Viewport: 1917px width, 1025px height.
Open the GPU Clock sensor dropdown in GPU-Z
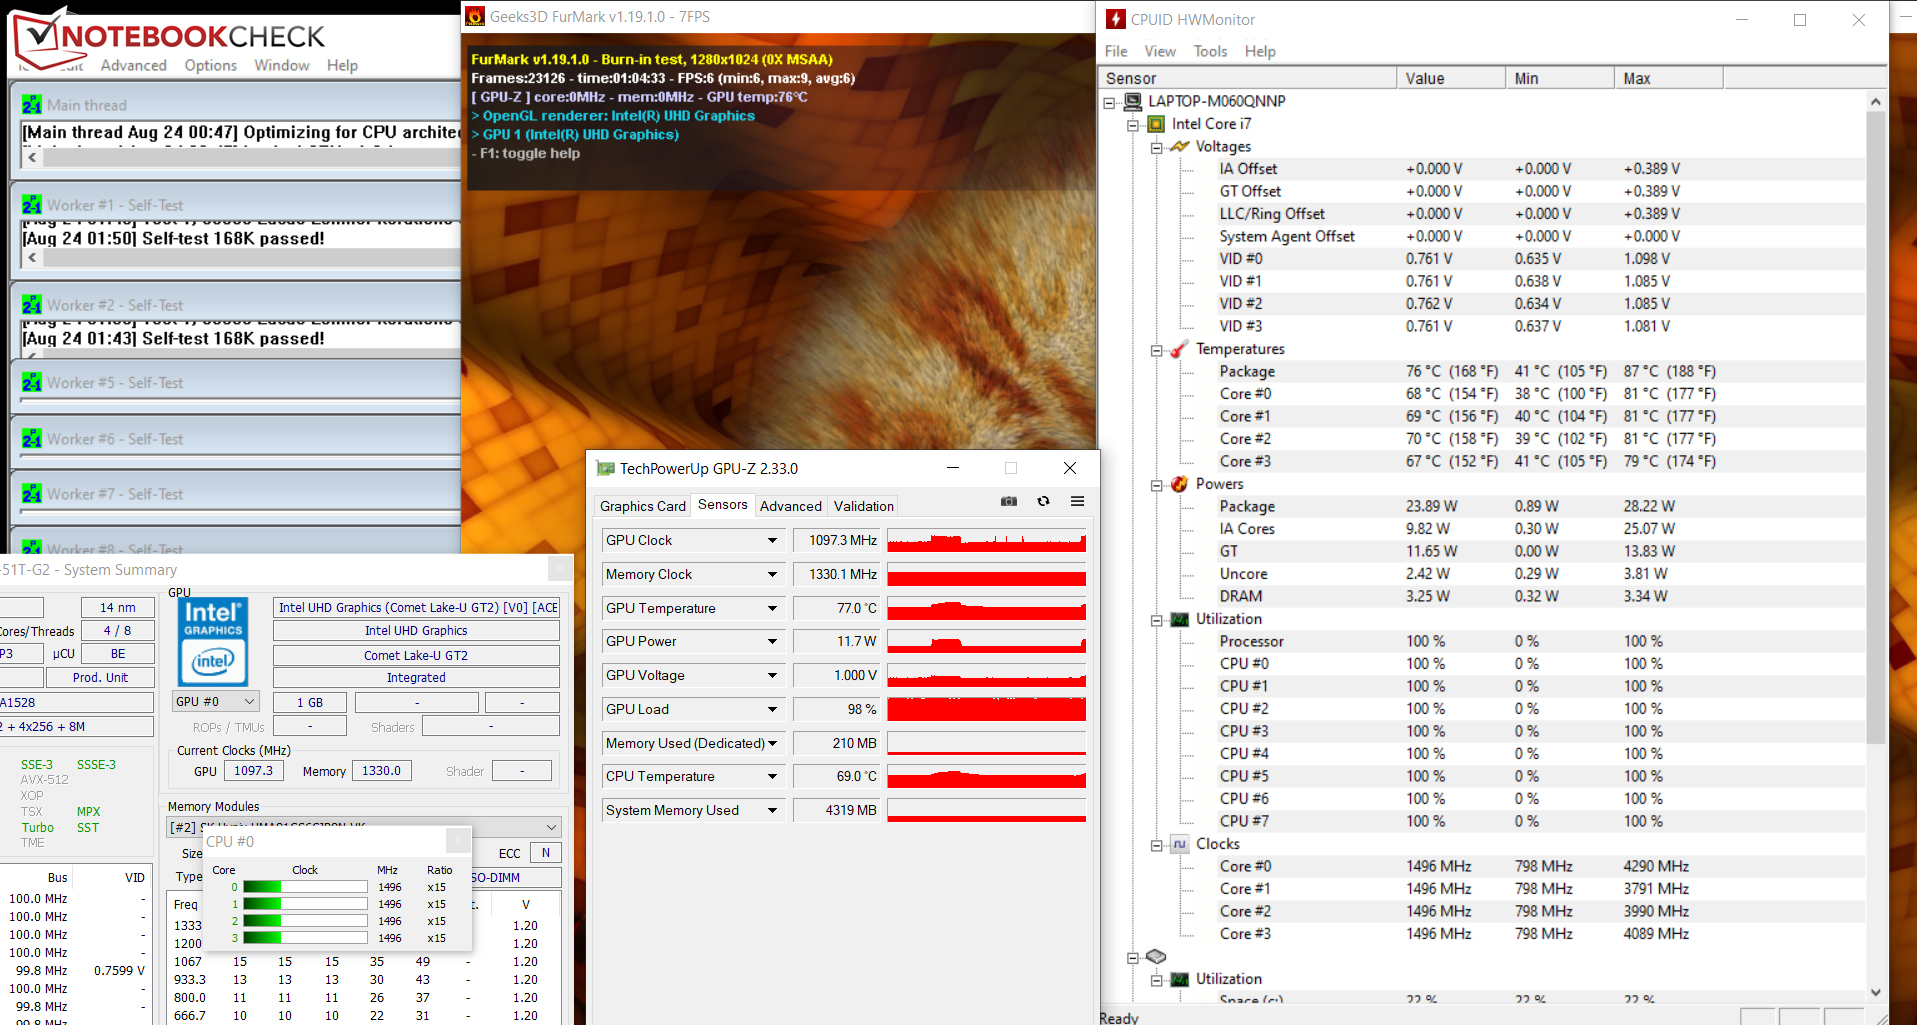tap(773, 540)
